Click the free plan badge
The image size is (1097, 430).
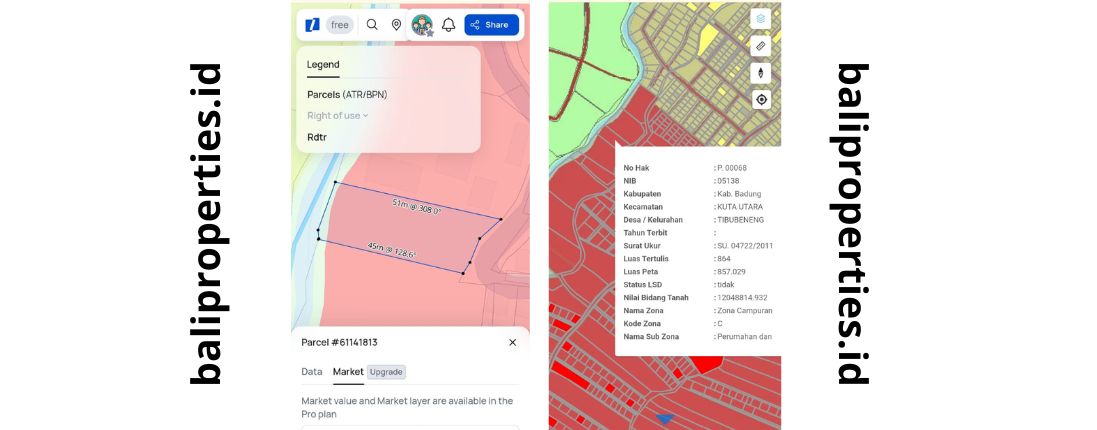coord(340,25)
